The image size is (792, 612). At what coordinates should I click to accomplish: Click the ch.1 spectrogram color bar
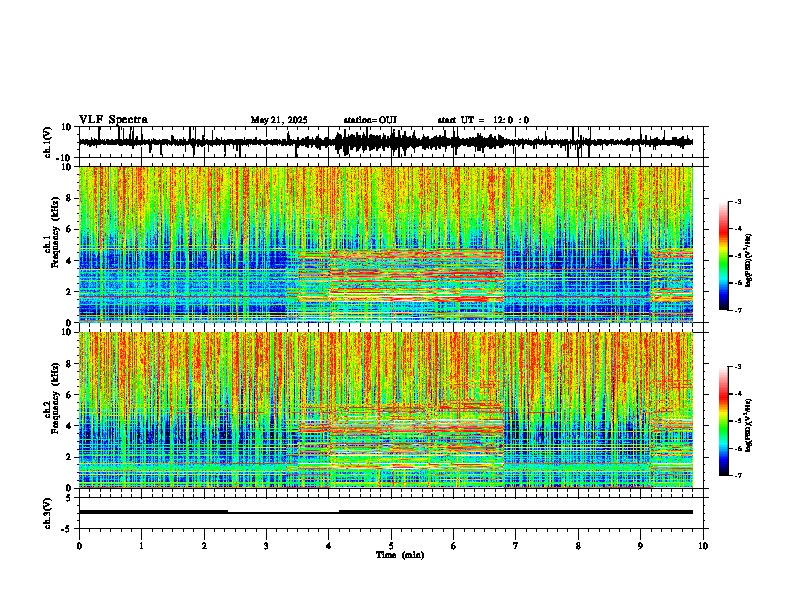[724, 255]
